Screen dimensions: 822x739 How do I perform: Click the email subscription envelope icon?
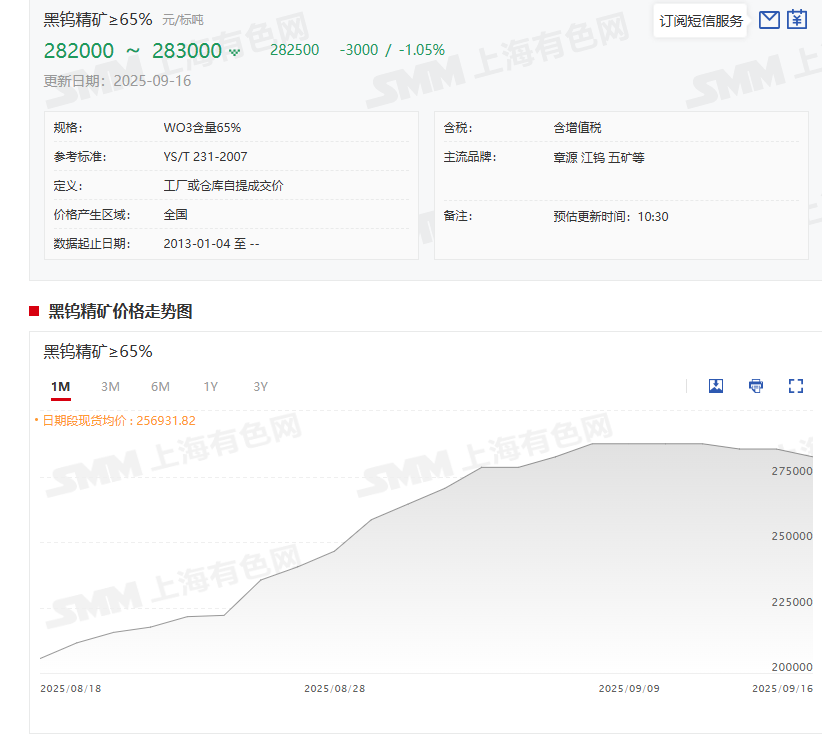pyautogui.click(x=769, y=20)
